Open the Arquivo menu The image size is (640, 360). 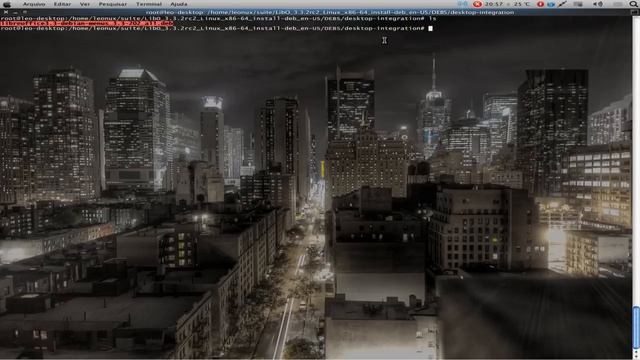[33, 4]
